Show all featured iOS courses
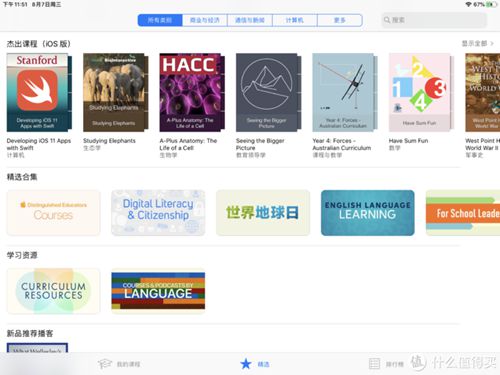The width and height of the screenshot is (500, 375). 477,44
